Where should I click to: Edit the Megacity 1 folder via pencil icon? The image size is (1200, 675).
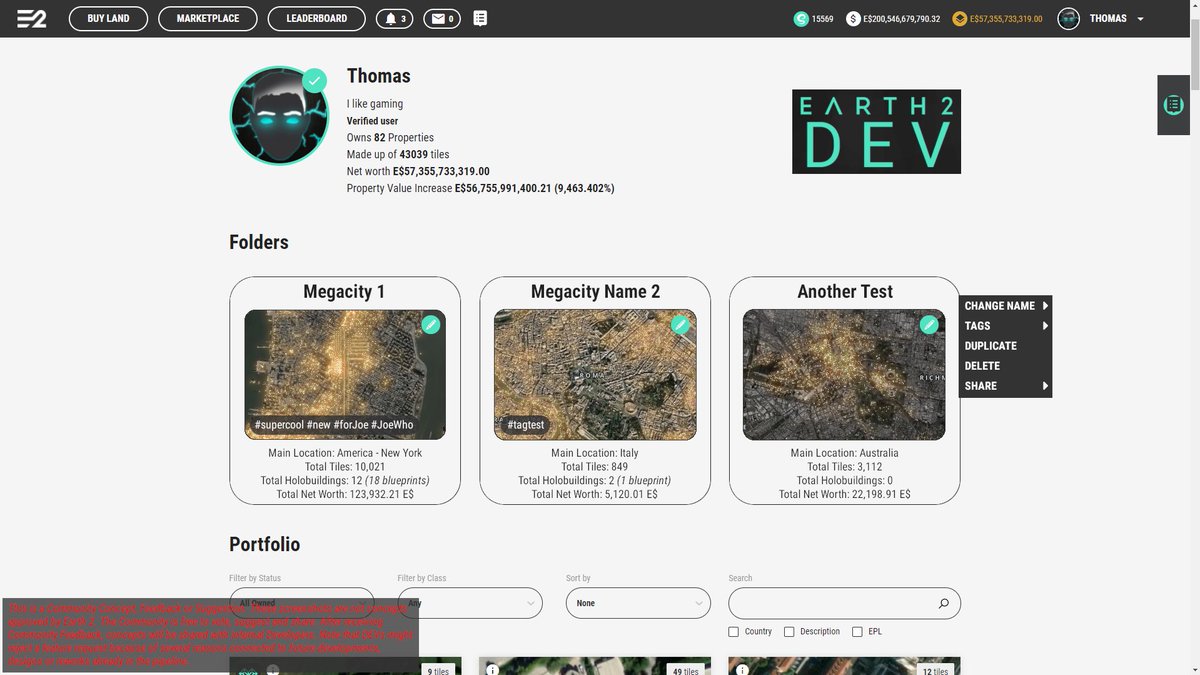430,325
